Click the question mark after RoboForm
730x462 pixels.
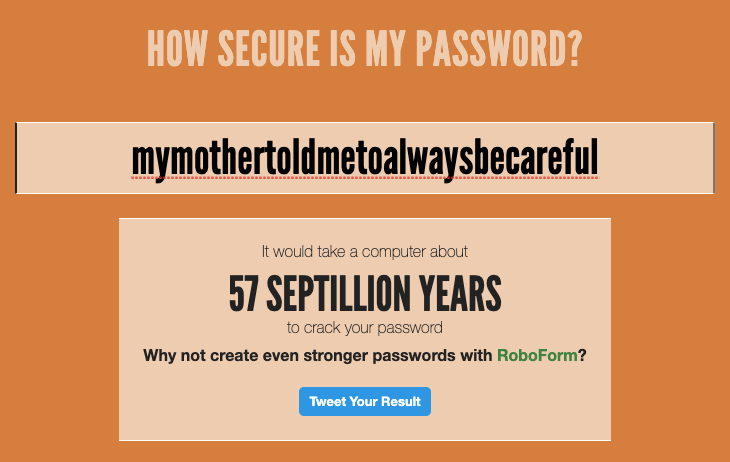(x=581, y=355)
